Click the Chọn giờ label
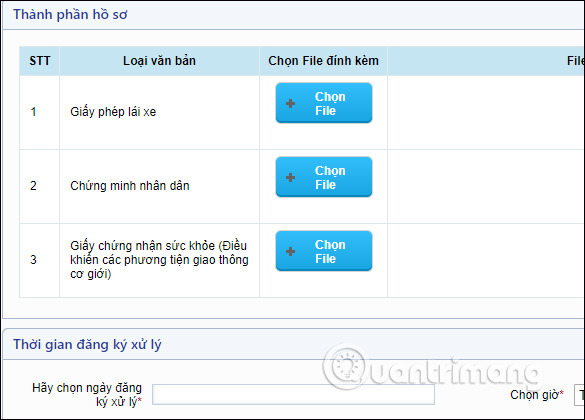Screen dimensions: 585x420 [x=536, y=395]
